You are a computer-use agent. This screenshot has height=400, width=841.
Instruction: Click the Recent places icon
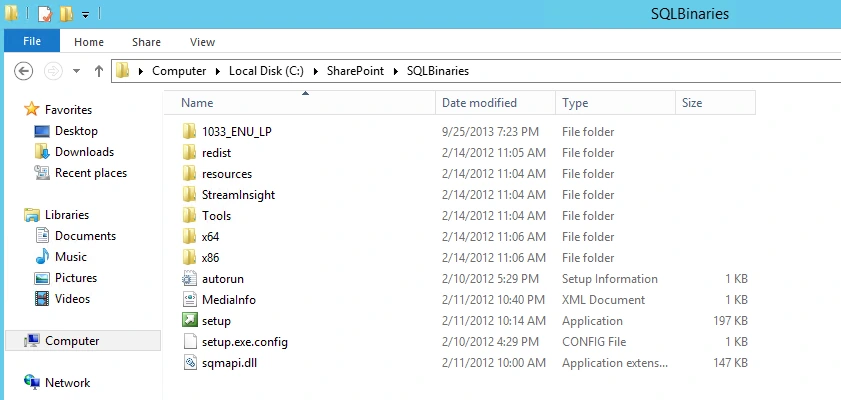point(42,173)
